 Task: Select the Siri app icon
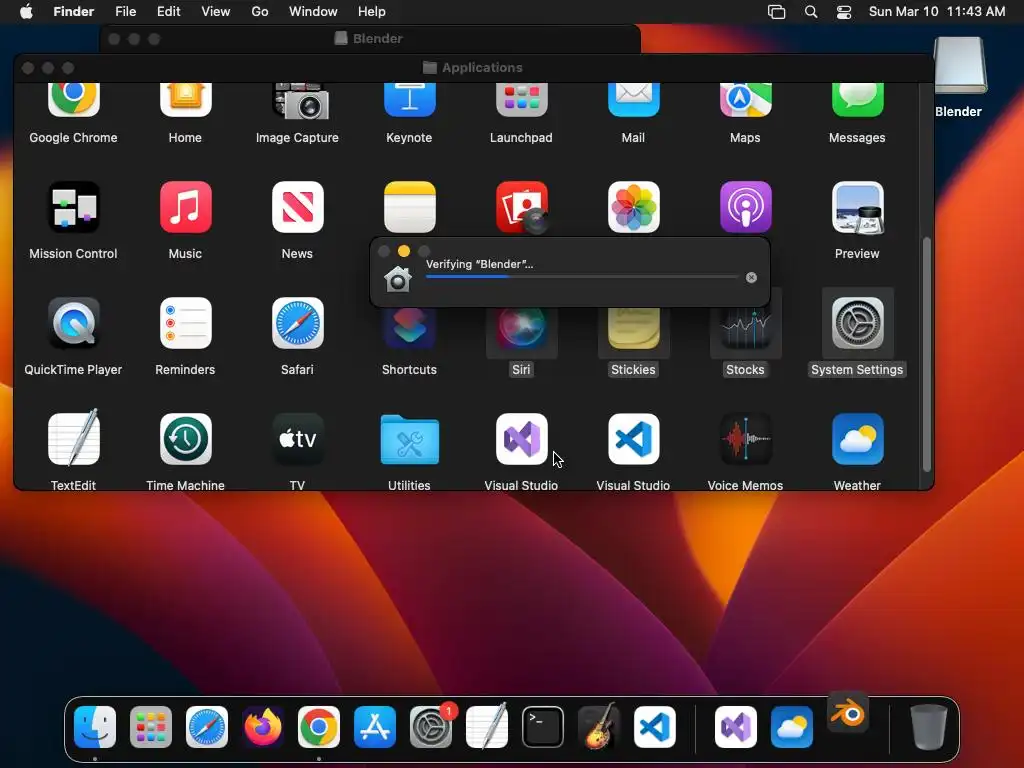coord(521,330)
